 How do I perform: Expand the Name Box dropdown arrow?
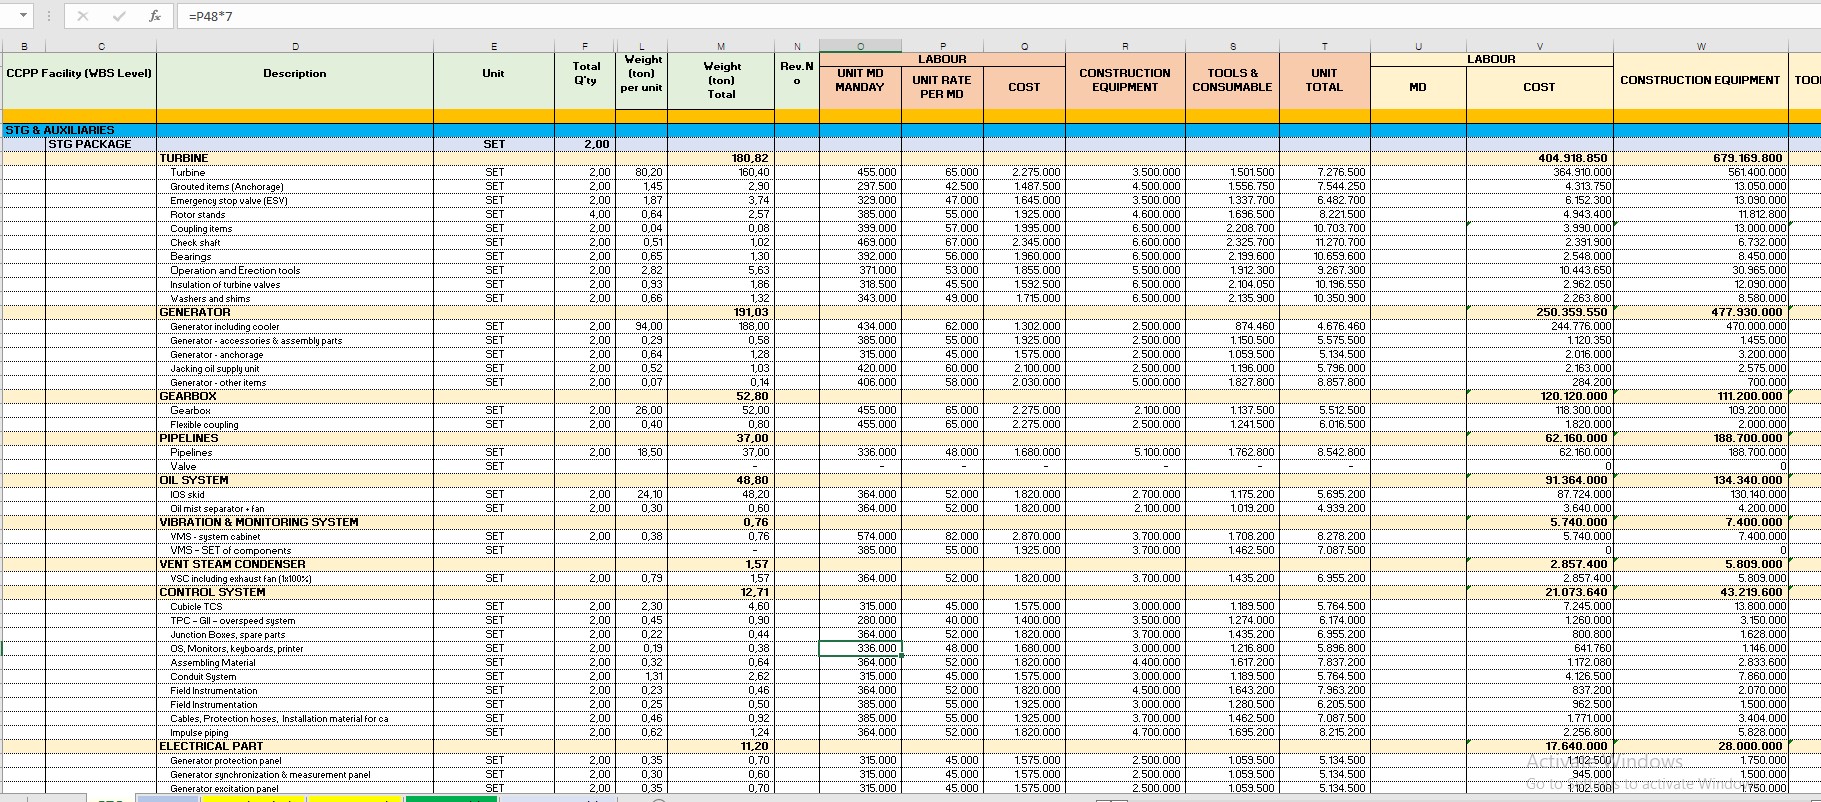pos(23,16)
